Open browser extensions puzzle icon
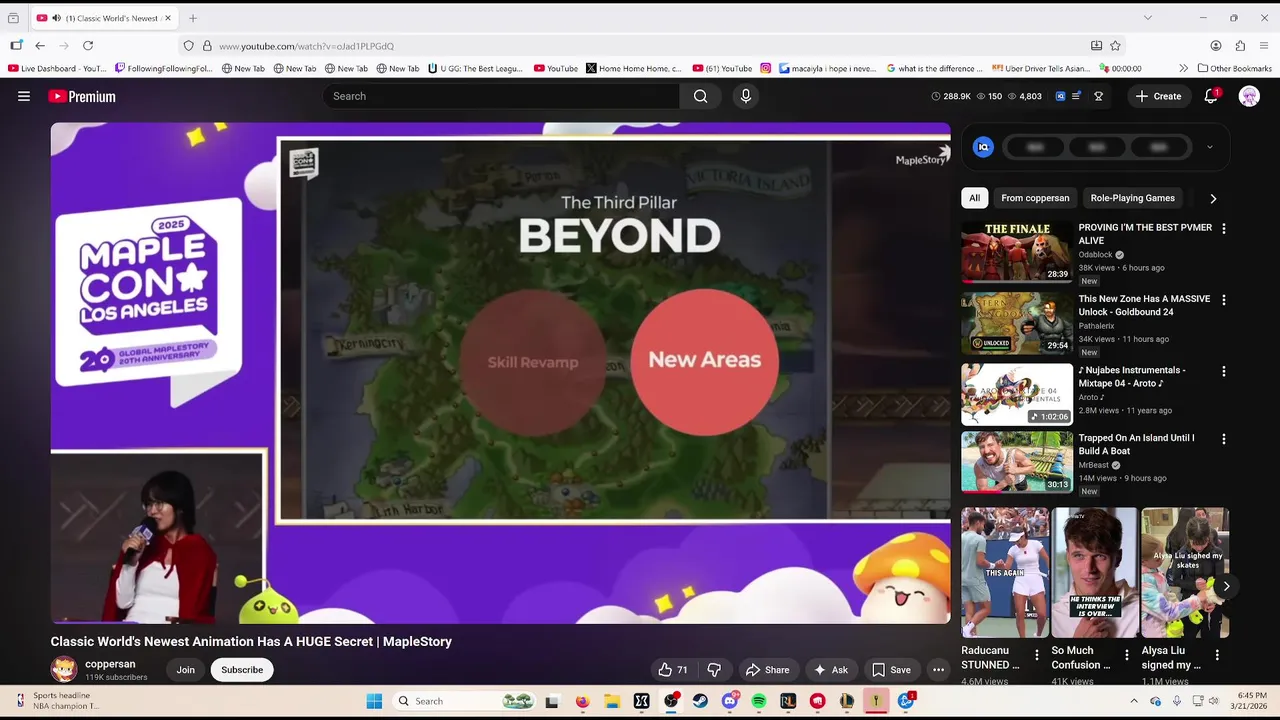This screenshot has height=720, width=1280. (1240, 46)
